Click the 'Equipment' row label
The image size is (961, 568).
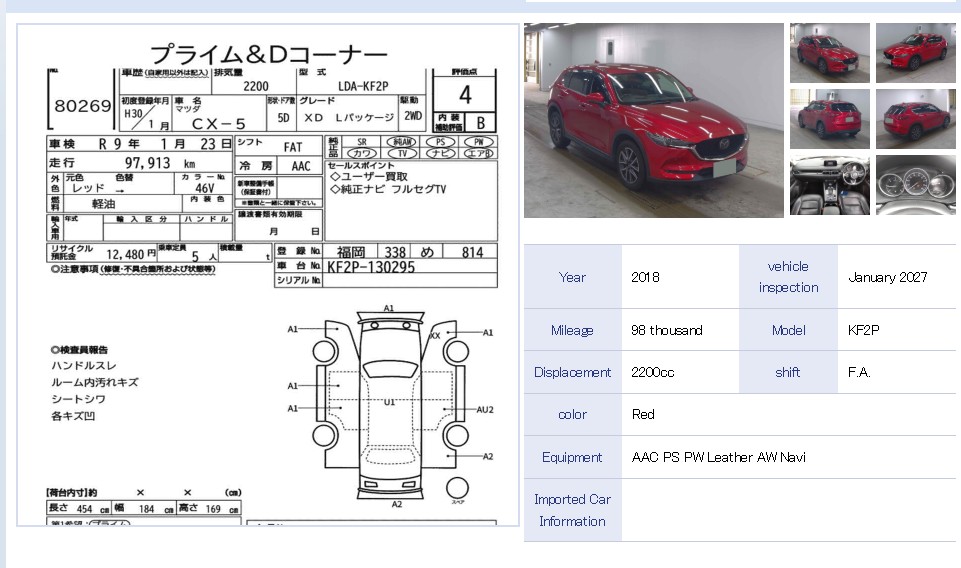tap(572, 457)
